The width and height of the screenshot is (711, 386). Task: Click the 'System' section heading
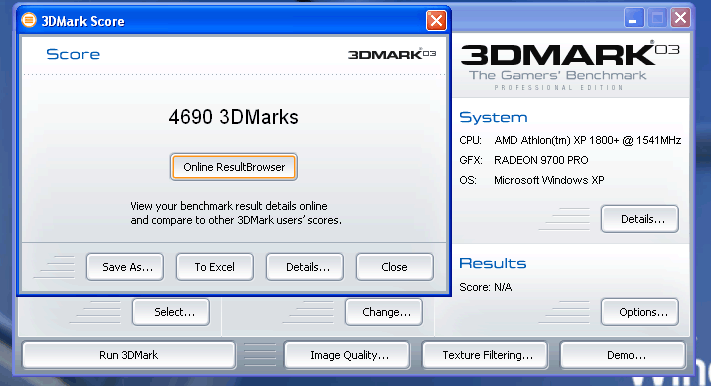pos(493,117)
